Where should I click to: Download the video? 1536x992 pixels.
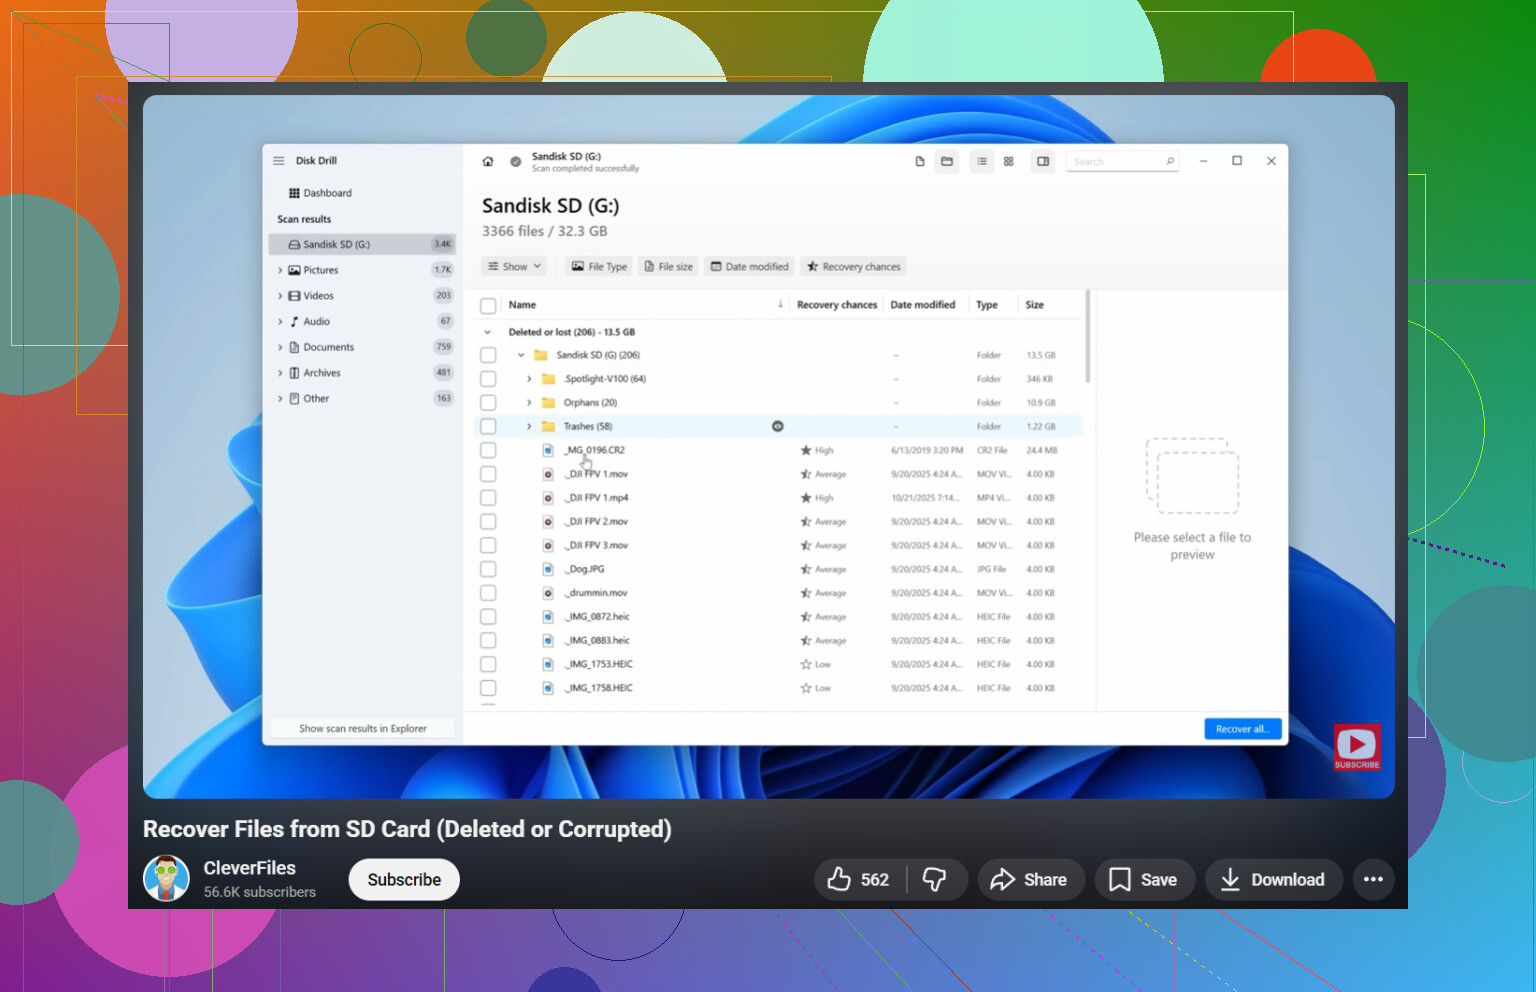tap(1274, 879)
